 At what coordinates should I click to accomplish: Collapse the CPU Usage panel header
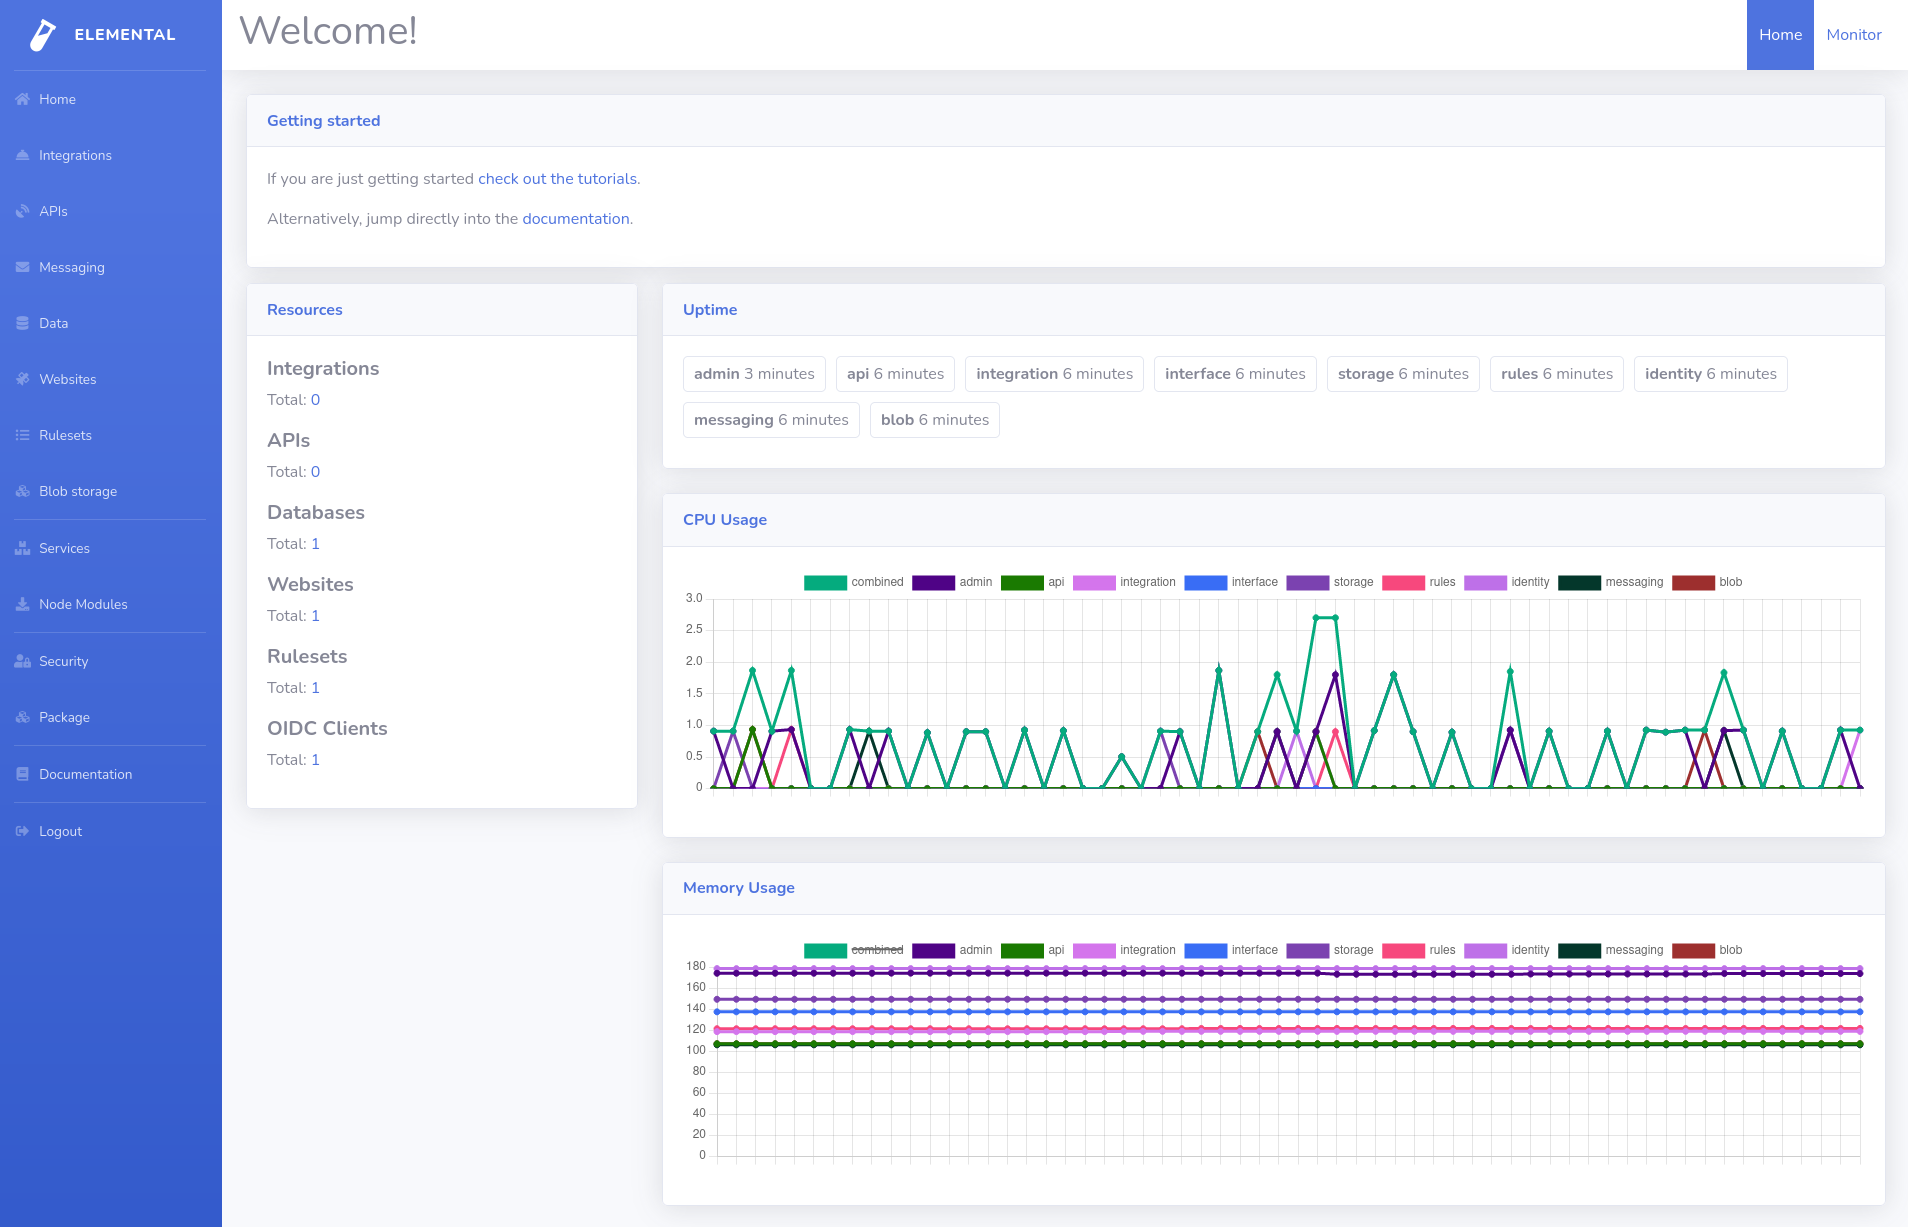tap(725, 520)
